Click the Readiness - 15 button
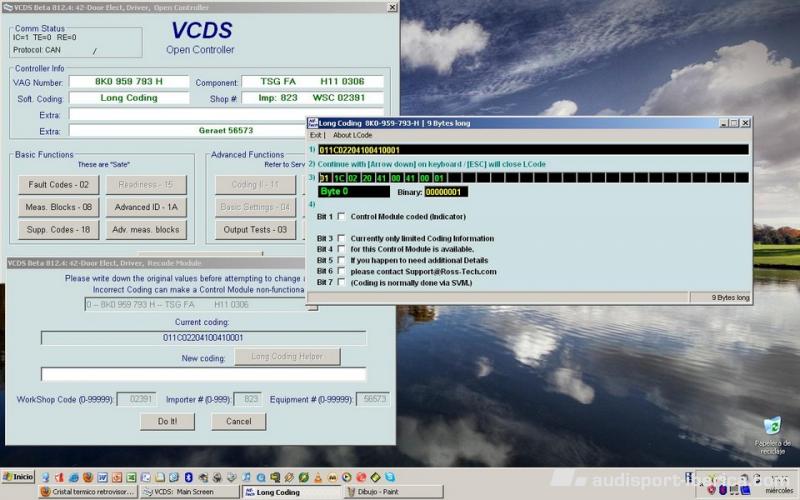The width and height of the screenshot is (800, 500). coord(146,185)
